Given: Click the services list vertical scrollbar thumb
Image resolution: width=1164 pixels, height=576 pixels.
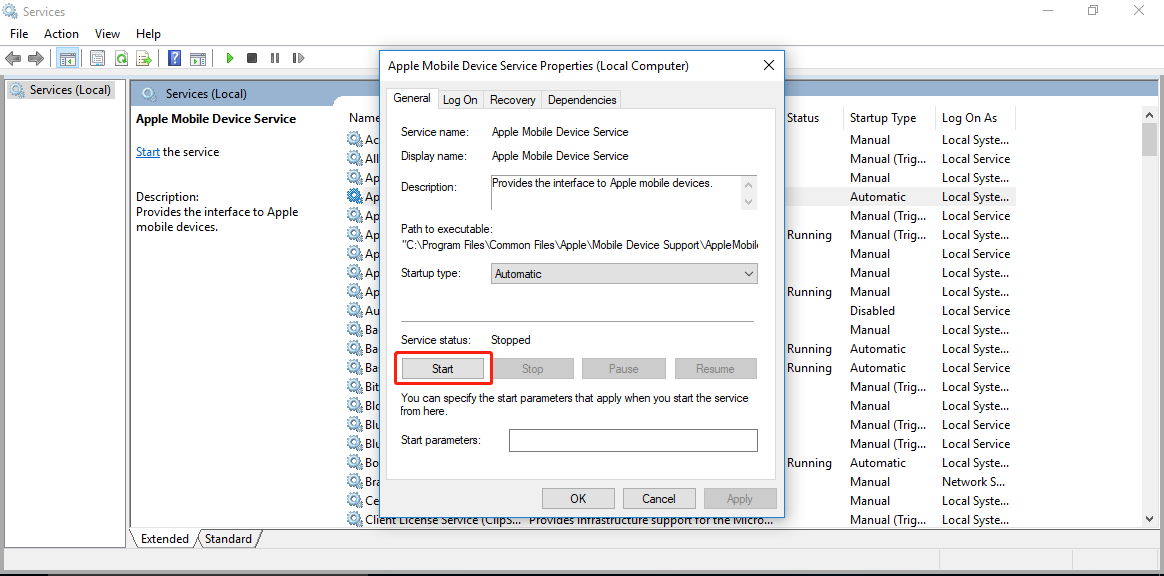Looking at the screenshot, I should click(x=1149, y=140).
